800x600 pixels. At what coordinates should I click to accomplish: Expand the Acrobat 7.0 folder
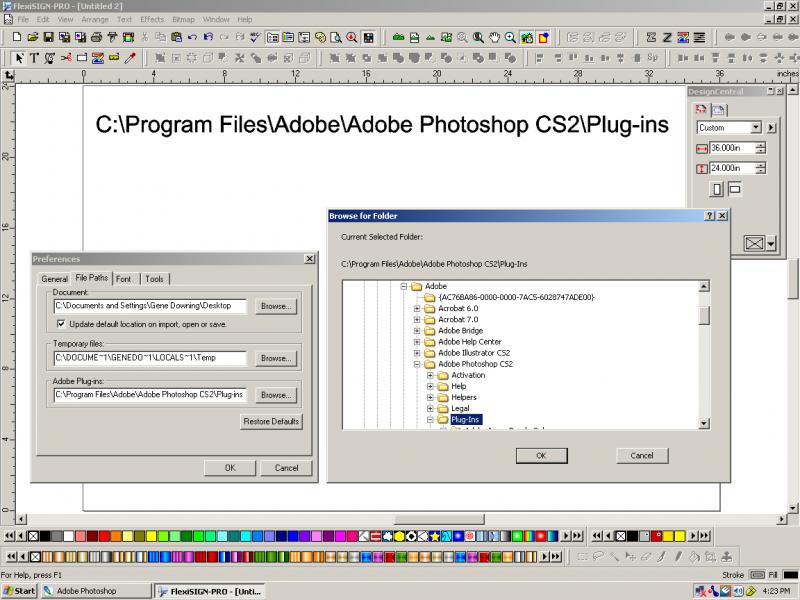tap(417, 319)
